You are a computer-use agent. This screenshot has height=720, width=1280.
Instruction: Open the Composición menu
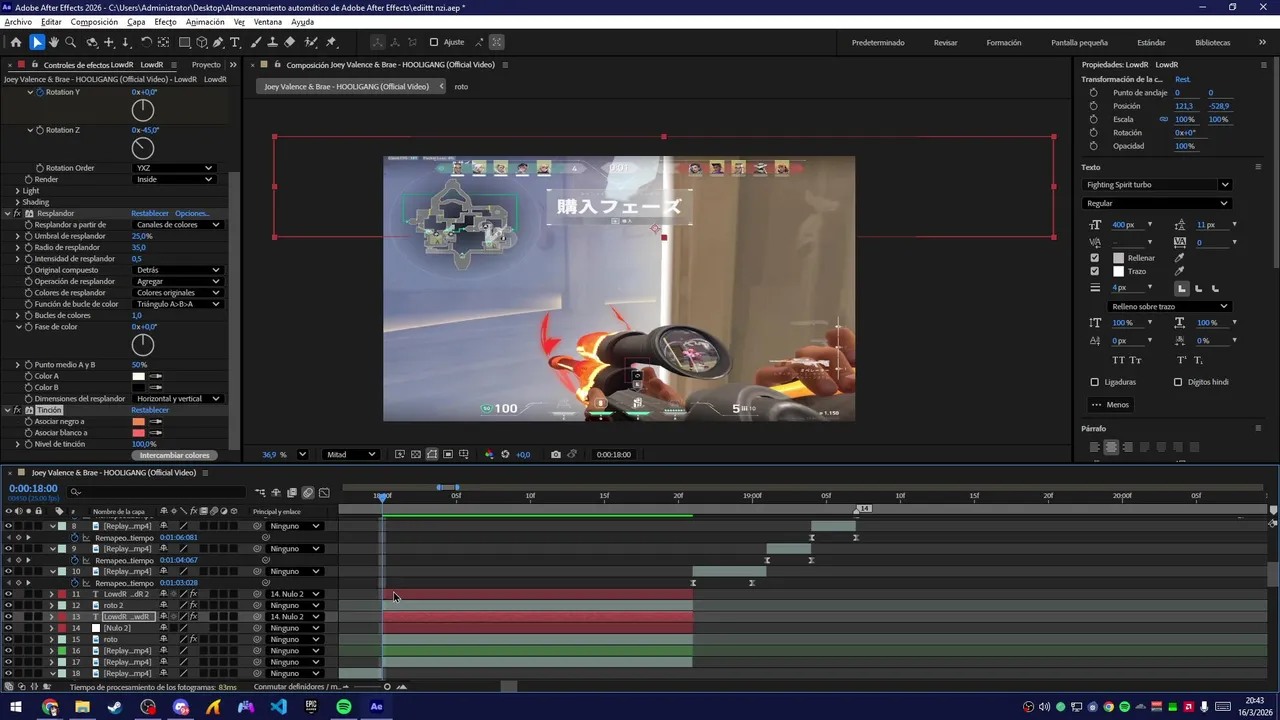tap(94, 22)
